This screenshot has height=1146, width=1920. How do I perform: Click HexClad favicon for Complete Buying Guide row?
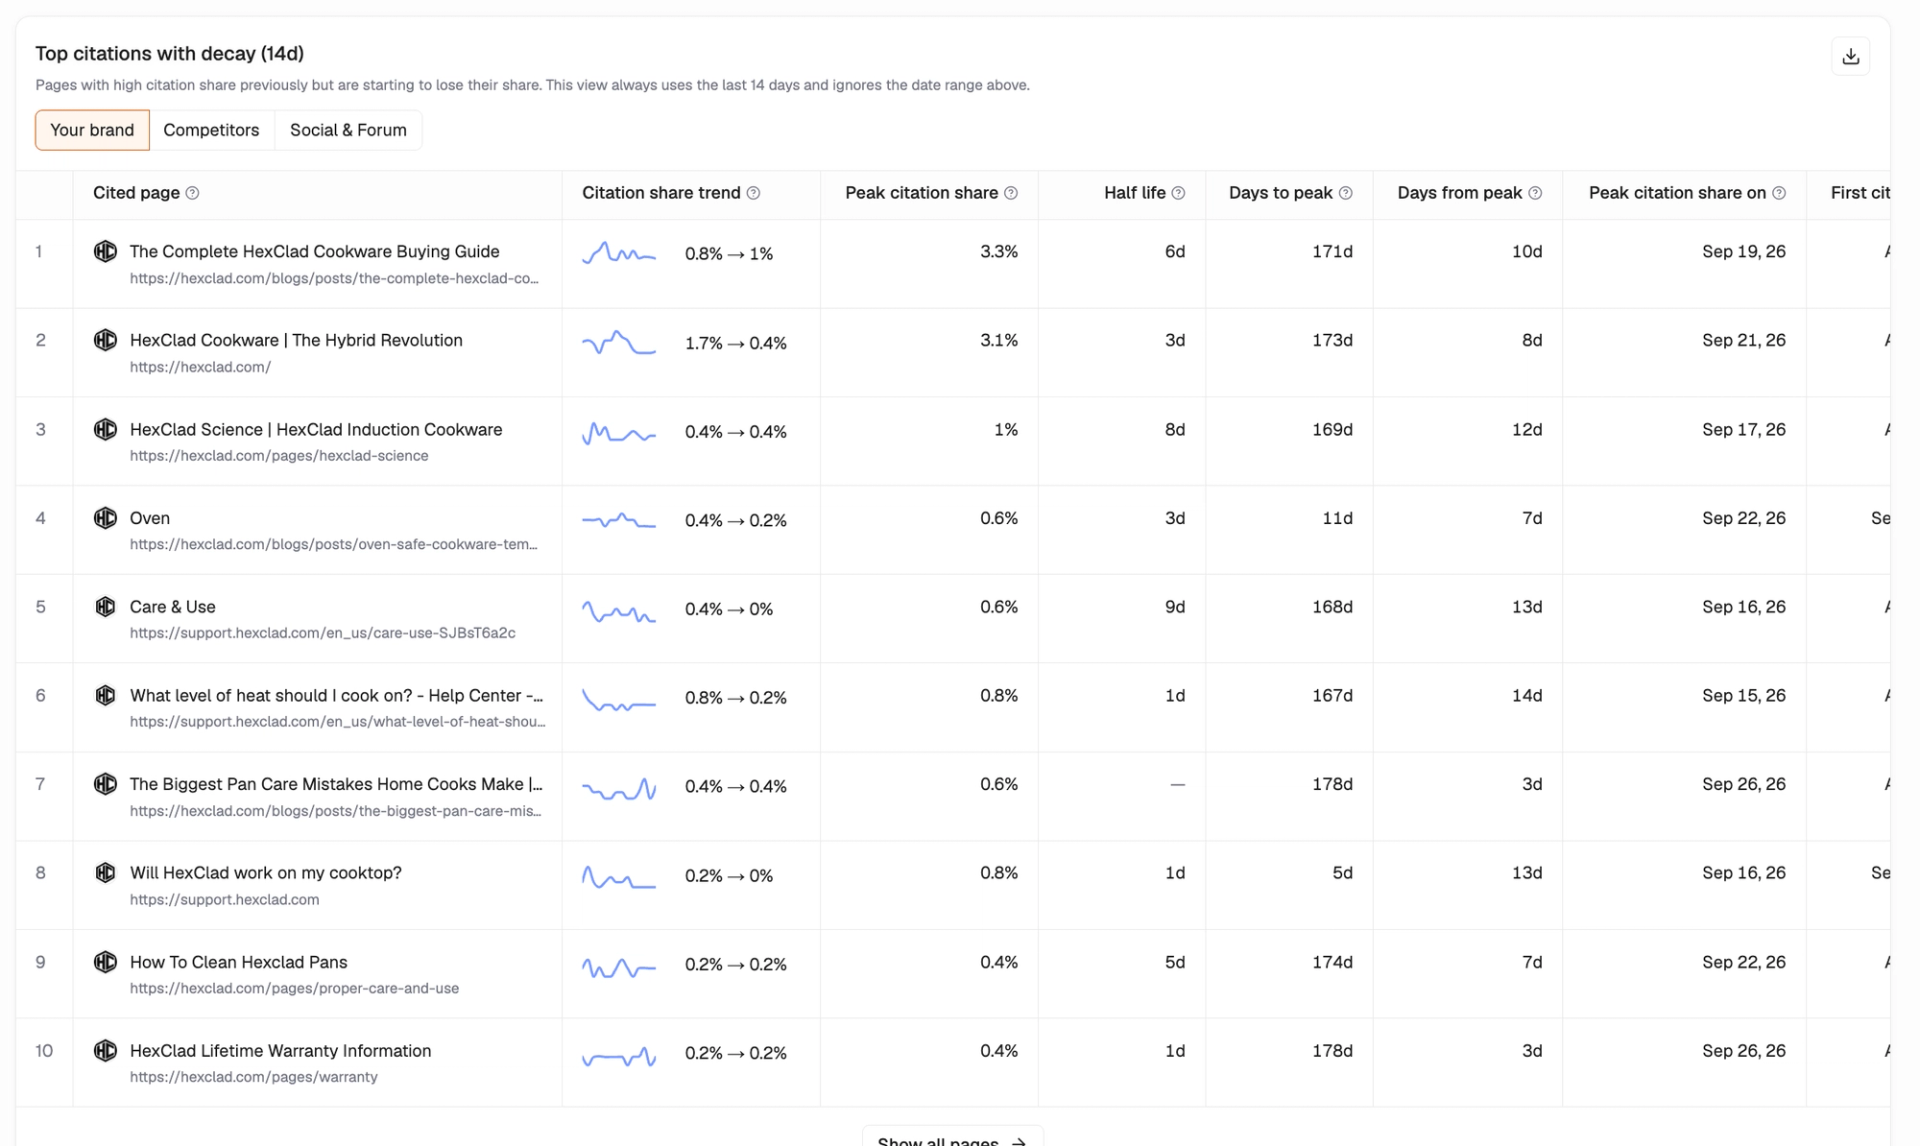(x=105, y=251)
